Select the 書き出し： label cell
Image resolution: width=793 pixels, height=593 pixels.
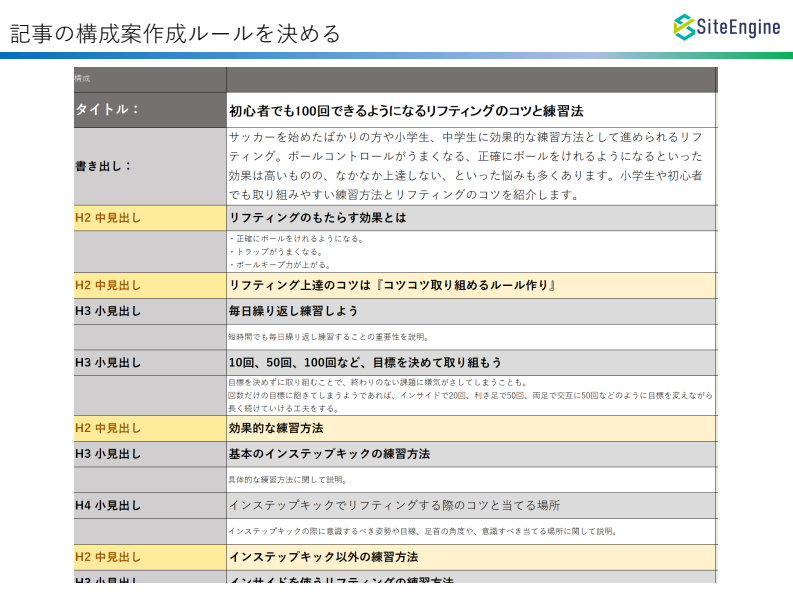[150, 166]
